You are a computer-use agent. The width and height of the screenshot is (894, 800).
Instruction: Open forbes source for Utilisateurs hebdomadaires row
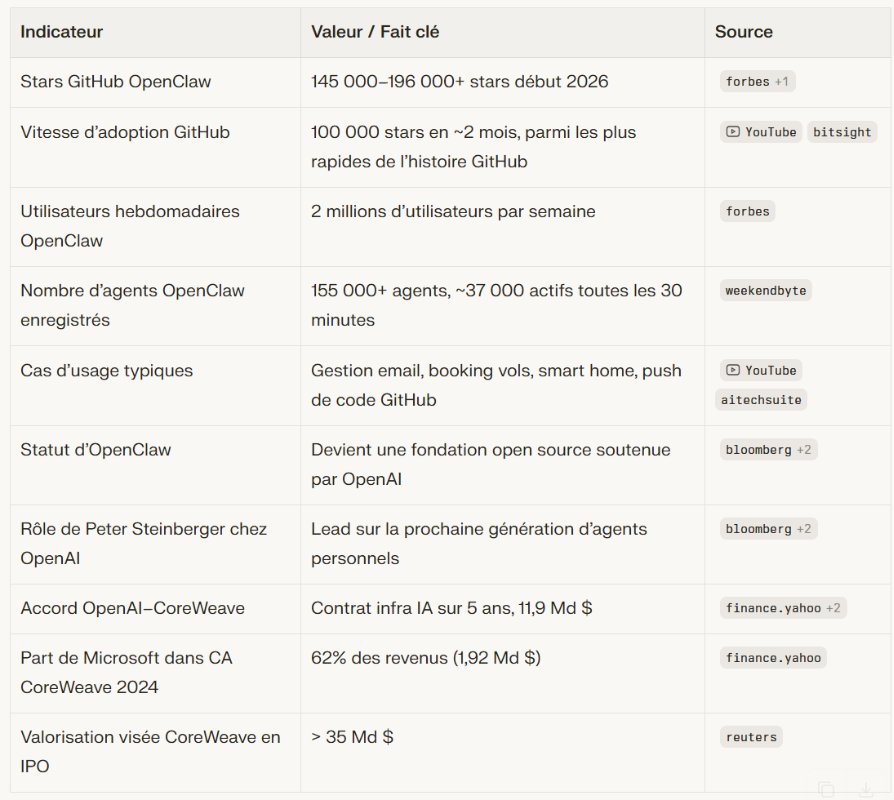pyautogui.click(x=749, y=211)
